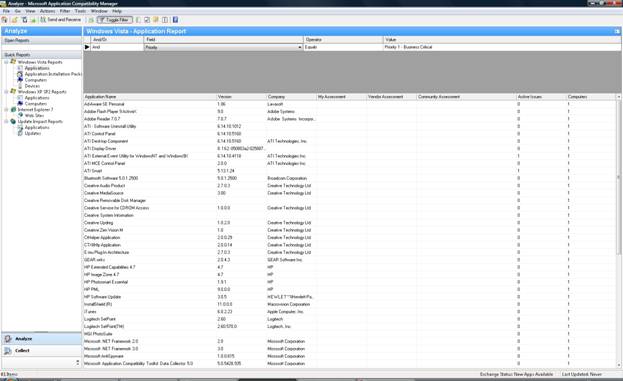Open the Filter menu

(x=65, y=11)
